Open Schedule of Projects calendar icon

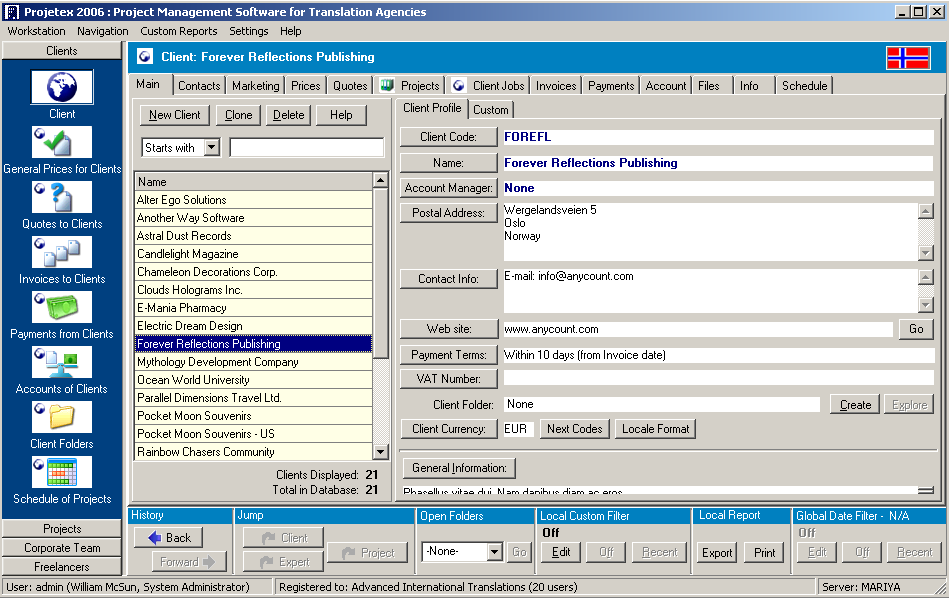(62, 472)
